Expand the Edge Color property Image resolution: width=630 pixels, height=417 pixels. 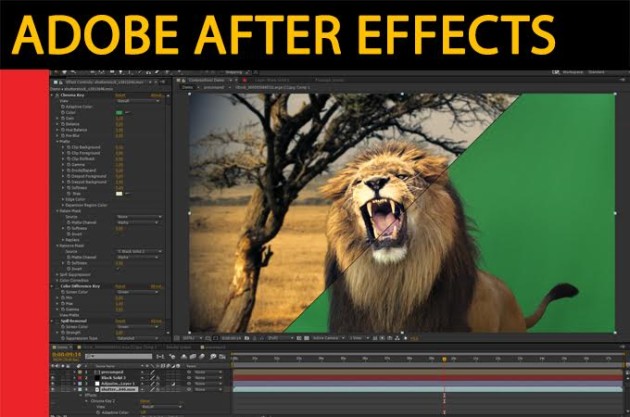click(x=63, y=199)
